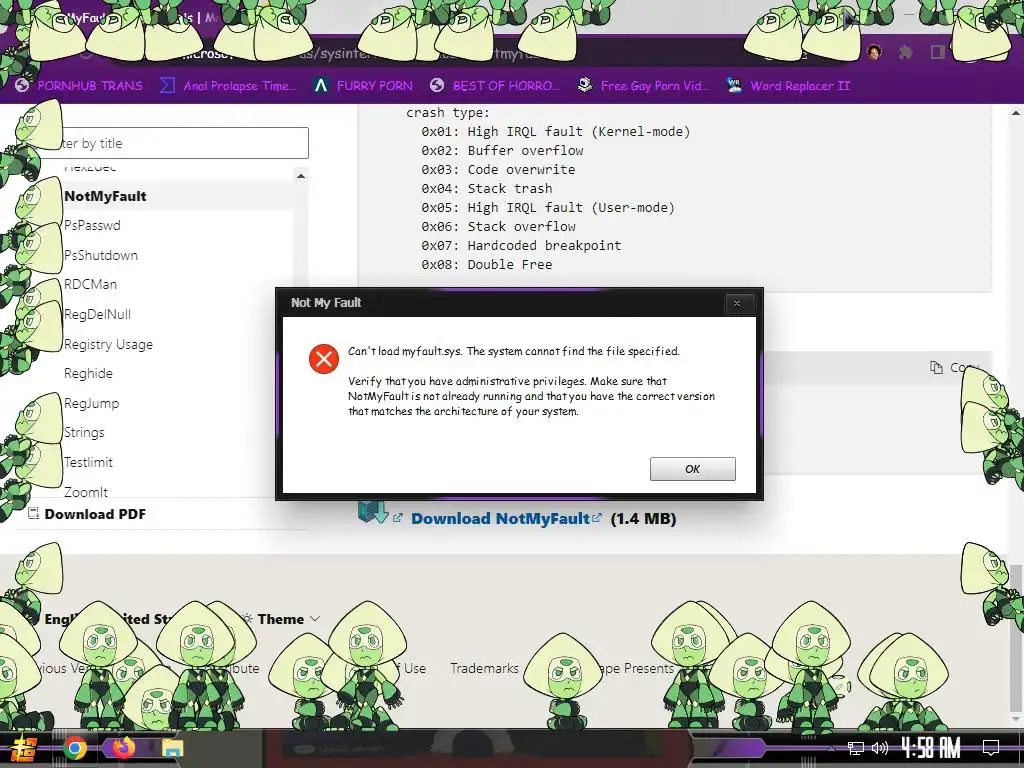Open Firefox from the taskbar
1024x768 pixels.
click(123, 748)
